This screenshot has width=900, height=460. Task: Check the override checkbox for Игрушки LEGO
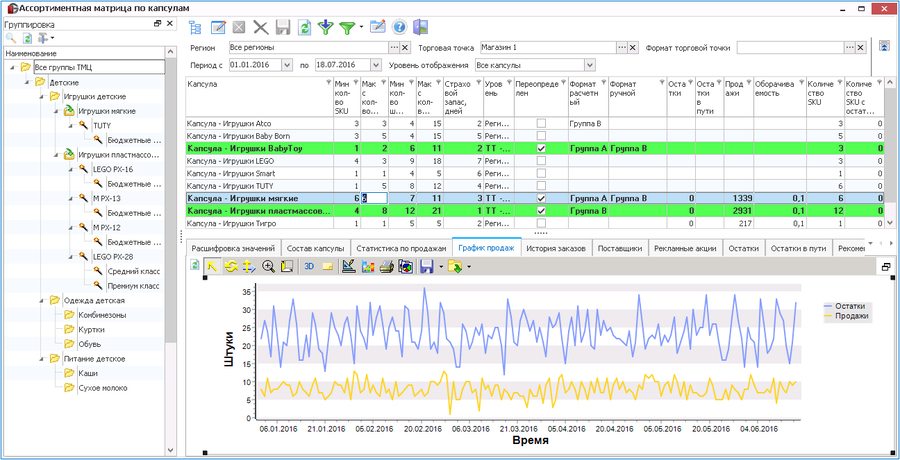tap(541, 161)
